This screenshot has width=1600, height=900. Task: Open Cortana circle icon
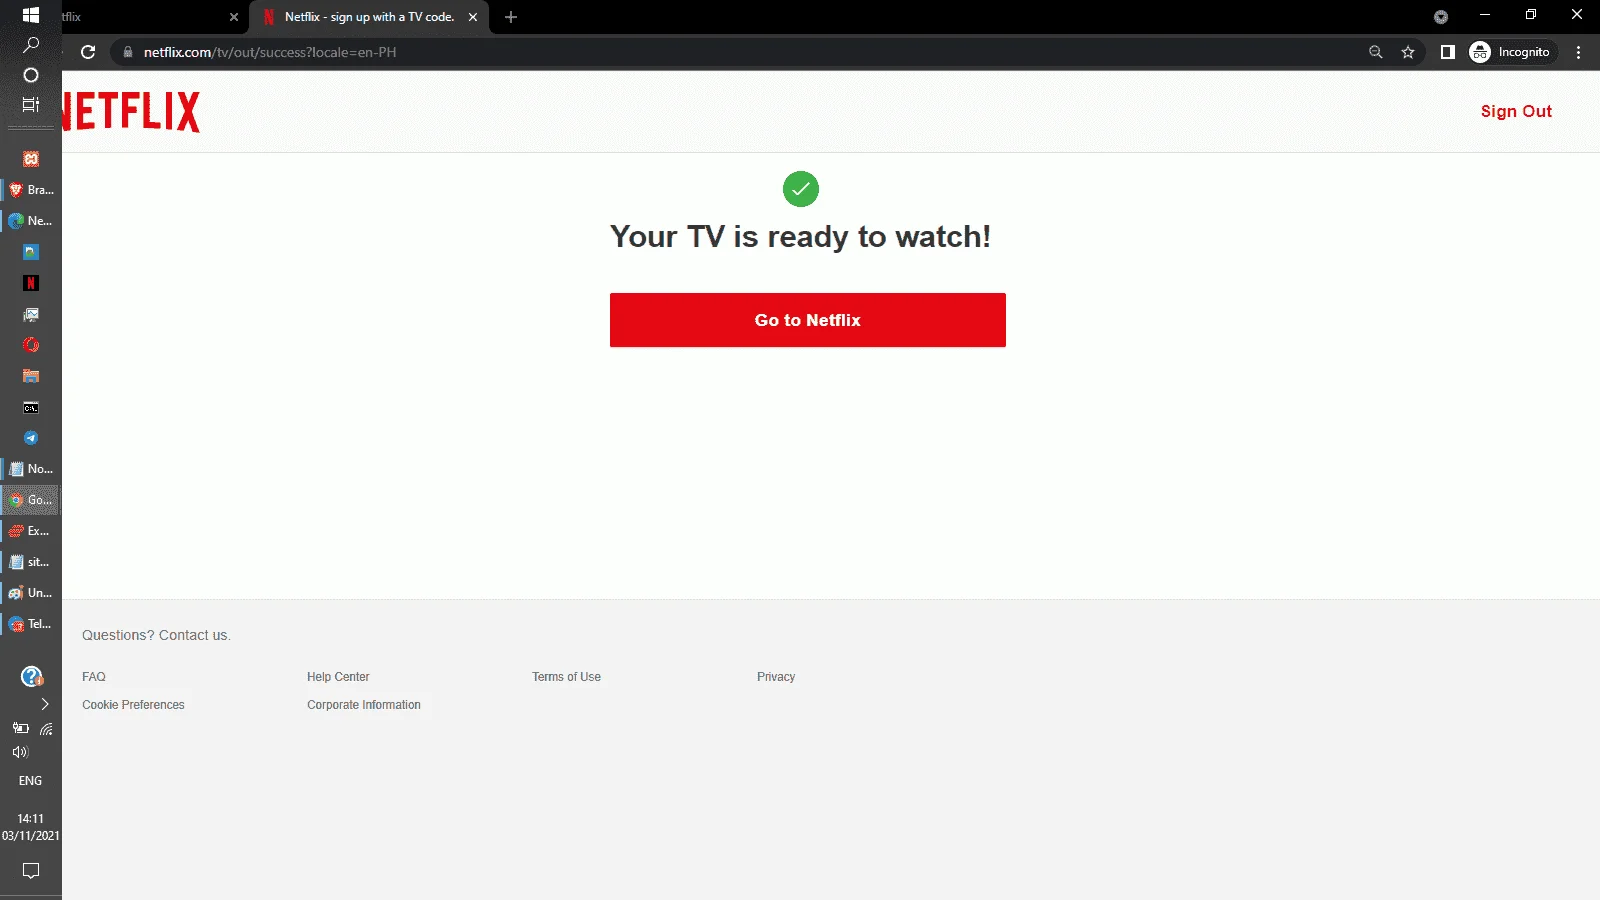click(31, 75)
